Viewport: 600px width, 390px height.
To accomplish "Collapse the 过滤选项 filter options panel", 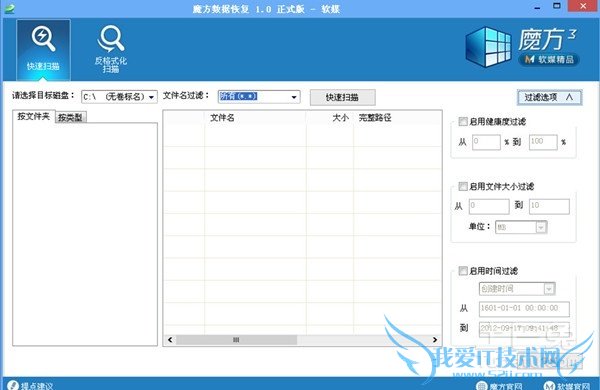I will point(549,97).
